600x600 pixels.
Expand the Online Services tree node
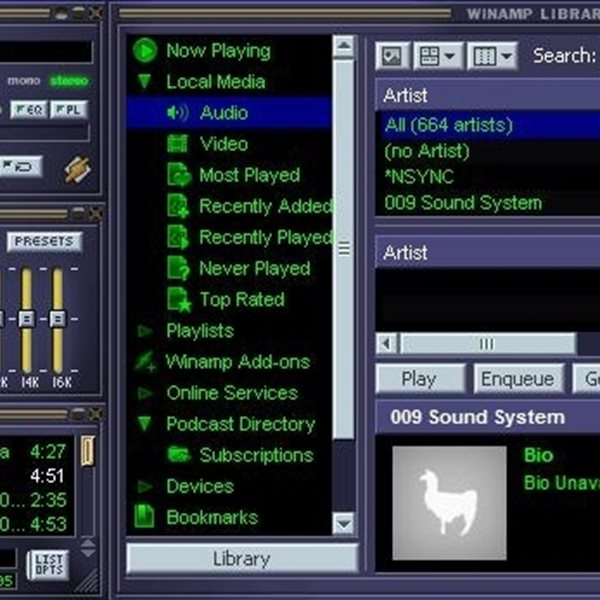tap(145, 393)
